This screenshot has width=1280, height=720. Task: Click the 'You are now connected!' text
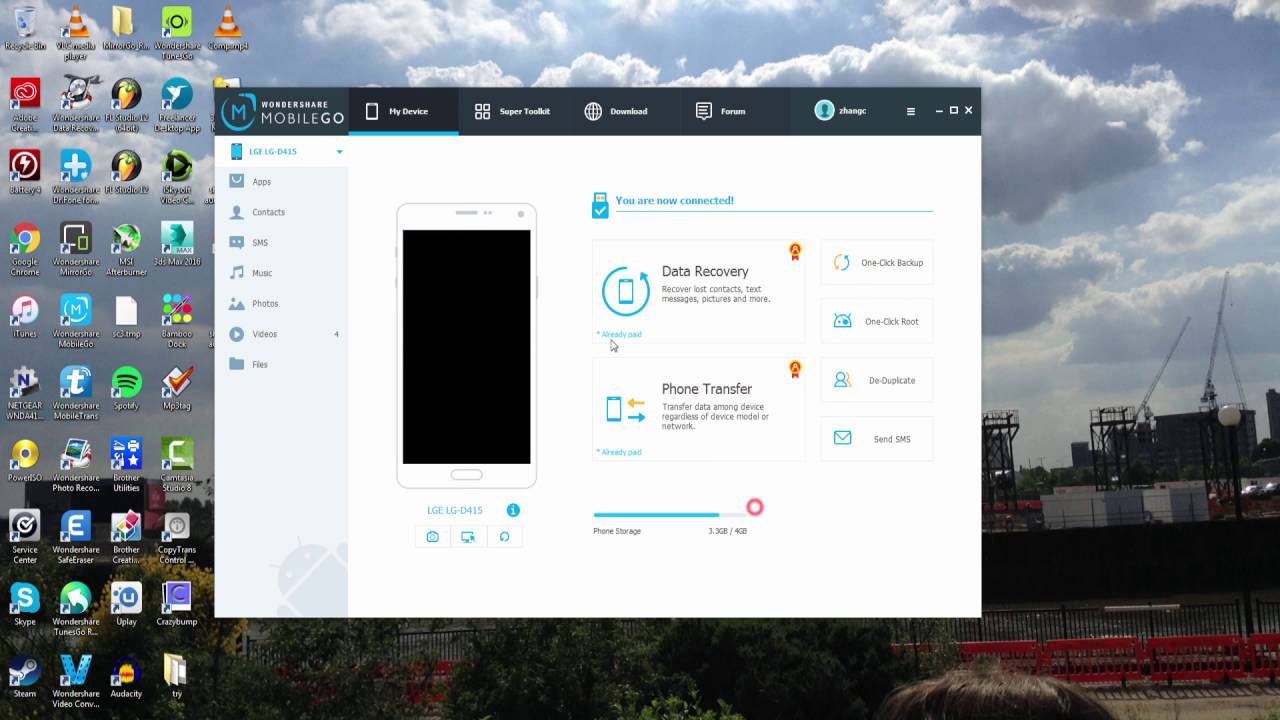(674, 201)
